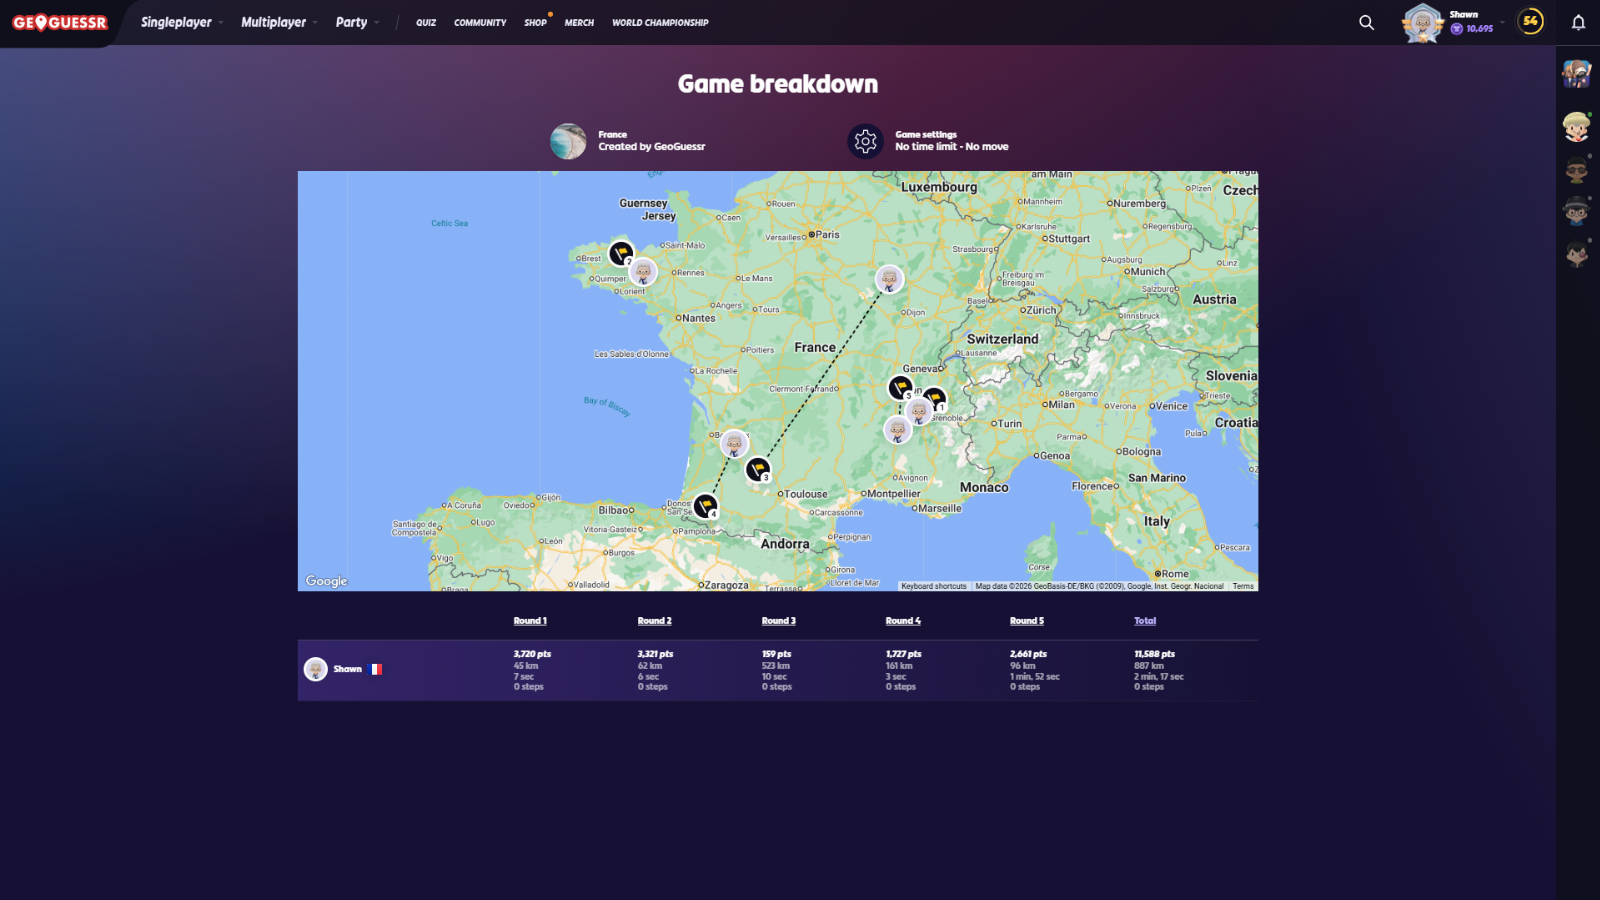This screenshot has width=1600, height=900.
Task: Click the Total column header link
Action: point(1145,621)
